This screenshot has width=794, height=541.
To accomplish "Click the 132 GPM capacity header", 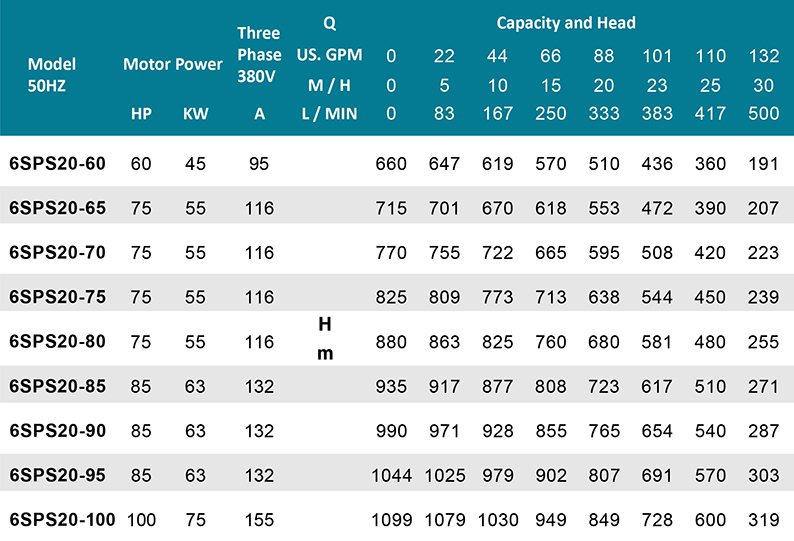I will pyautogui.click(x=763, y=56).
